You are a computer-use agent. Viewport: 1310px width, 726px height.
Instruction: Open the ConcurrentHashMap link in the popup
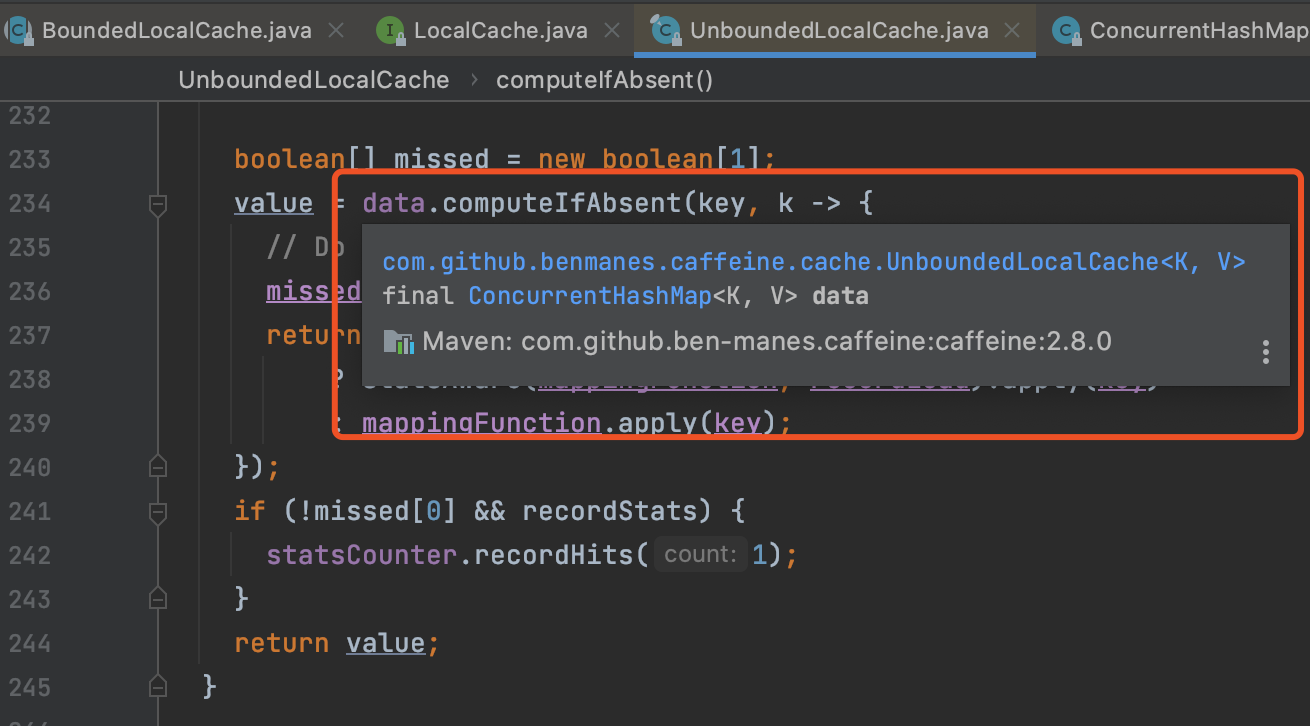[589, 296]
